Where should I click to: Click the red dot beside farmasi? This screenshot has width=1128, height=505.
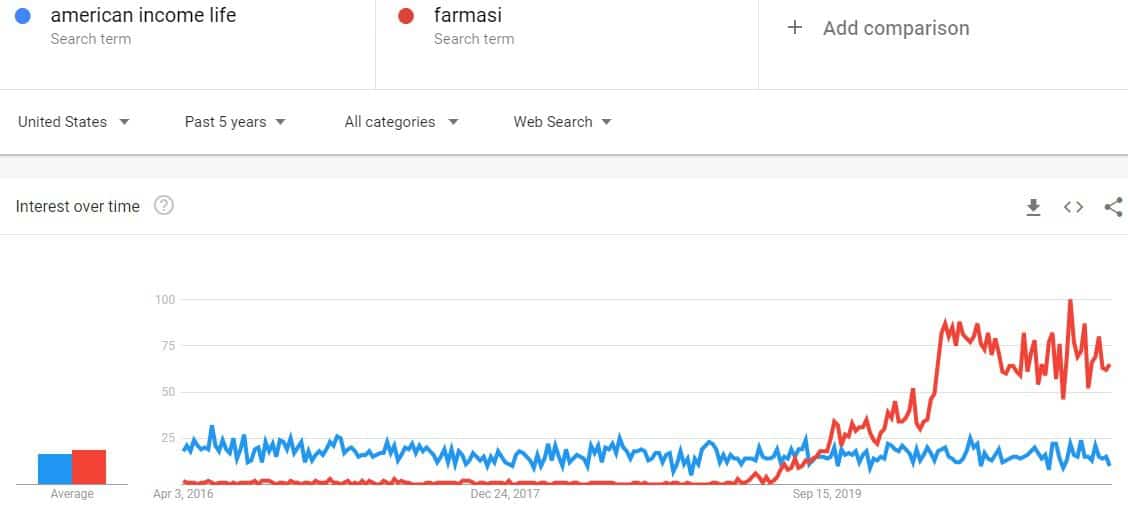pyautogui.click(x=406, y=15)
